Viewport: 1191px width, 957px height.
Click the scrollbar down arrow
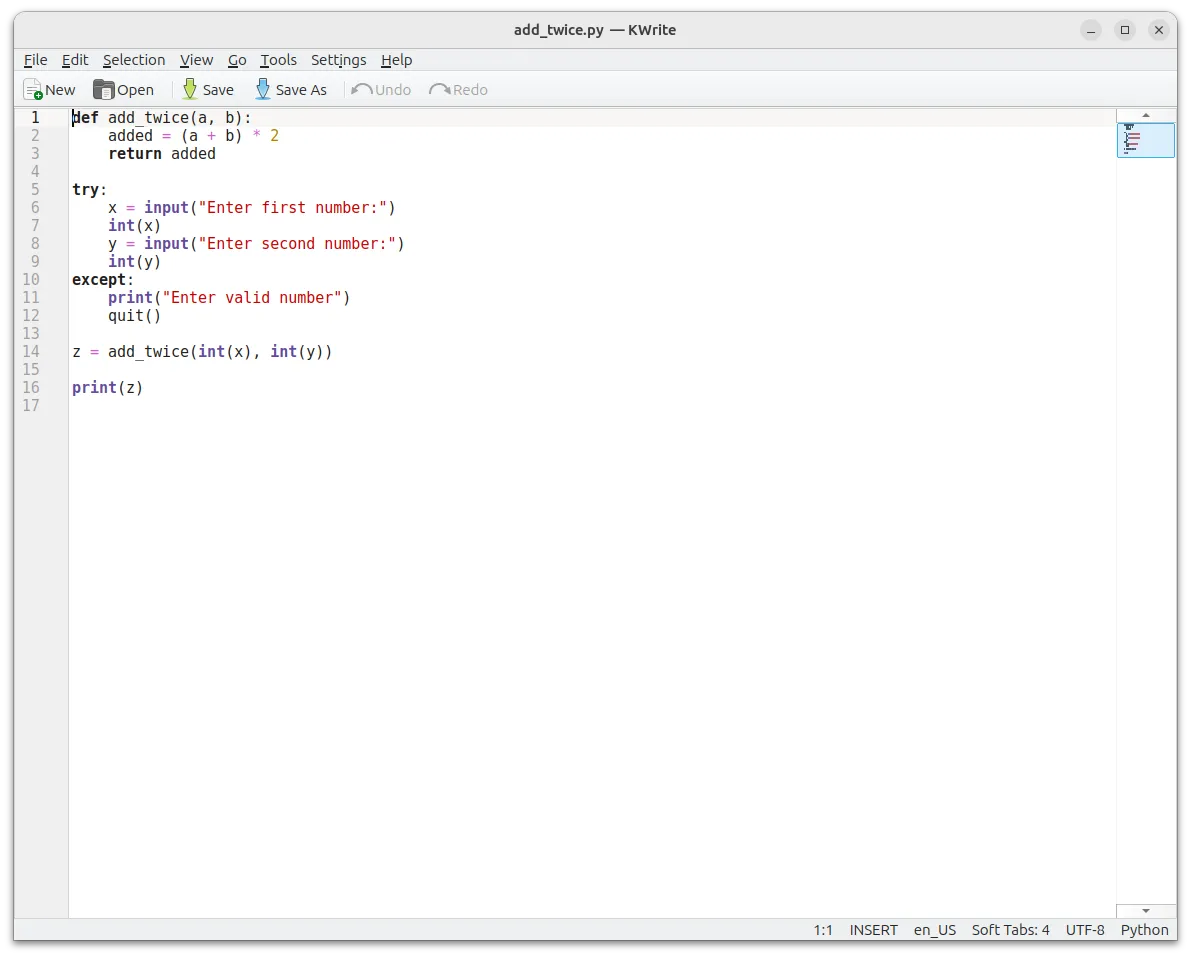pyautogui.click(x=1145, y=910)
